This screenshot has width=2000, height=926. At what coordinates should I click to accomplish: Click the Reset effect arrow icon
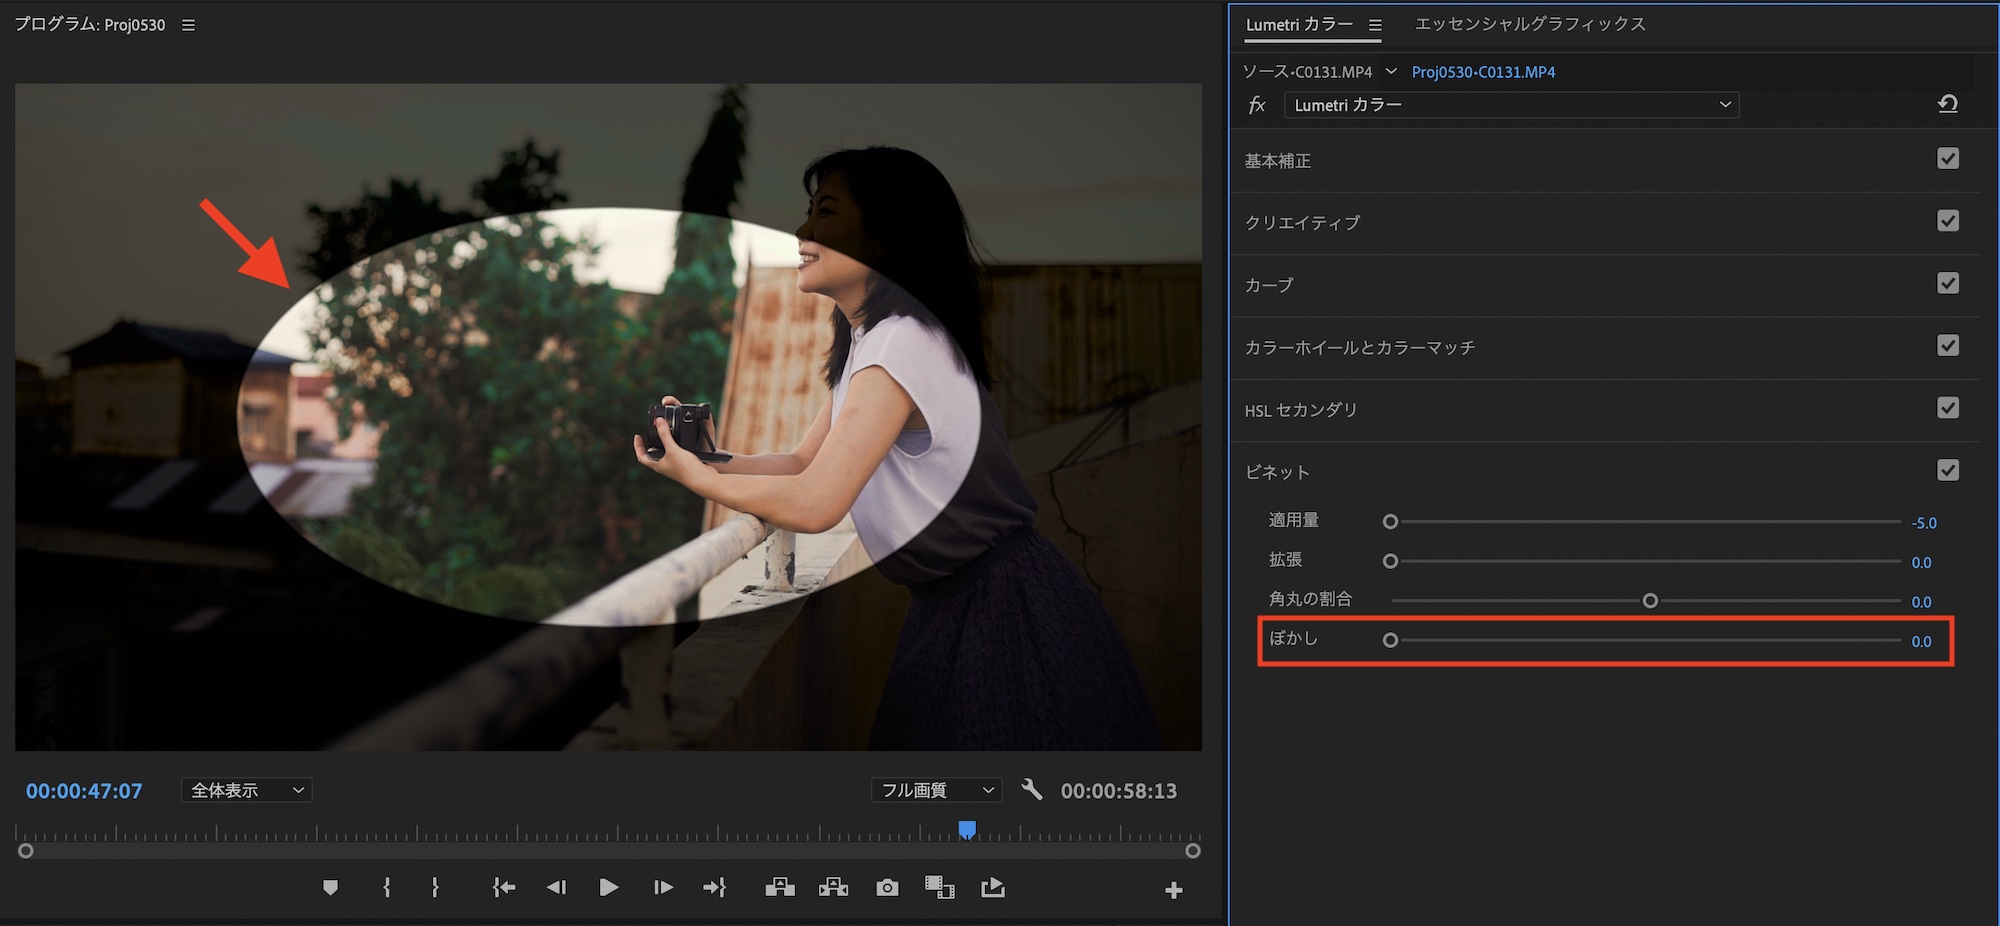[x=1947, y=104]
